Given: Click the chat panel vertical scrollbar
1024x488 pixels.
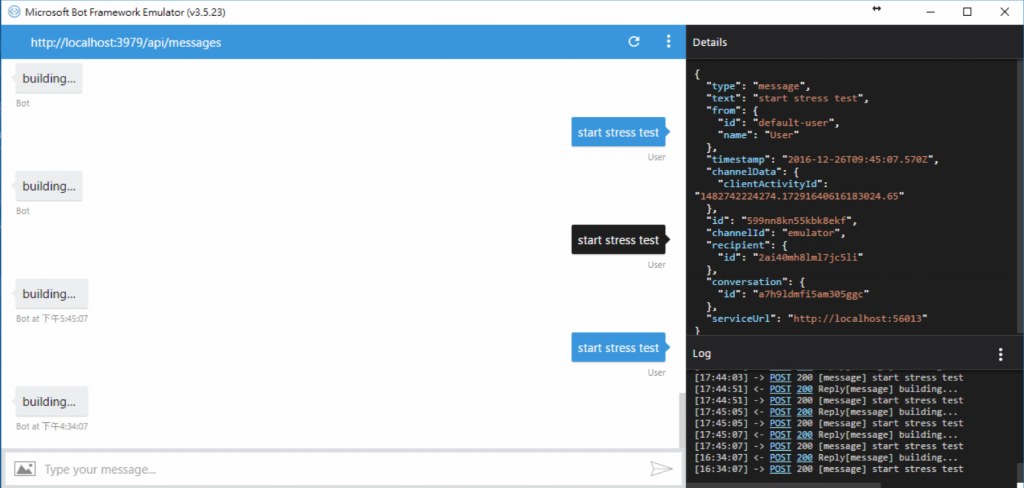Looking at the screenshot, I should pos(682,420).
